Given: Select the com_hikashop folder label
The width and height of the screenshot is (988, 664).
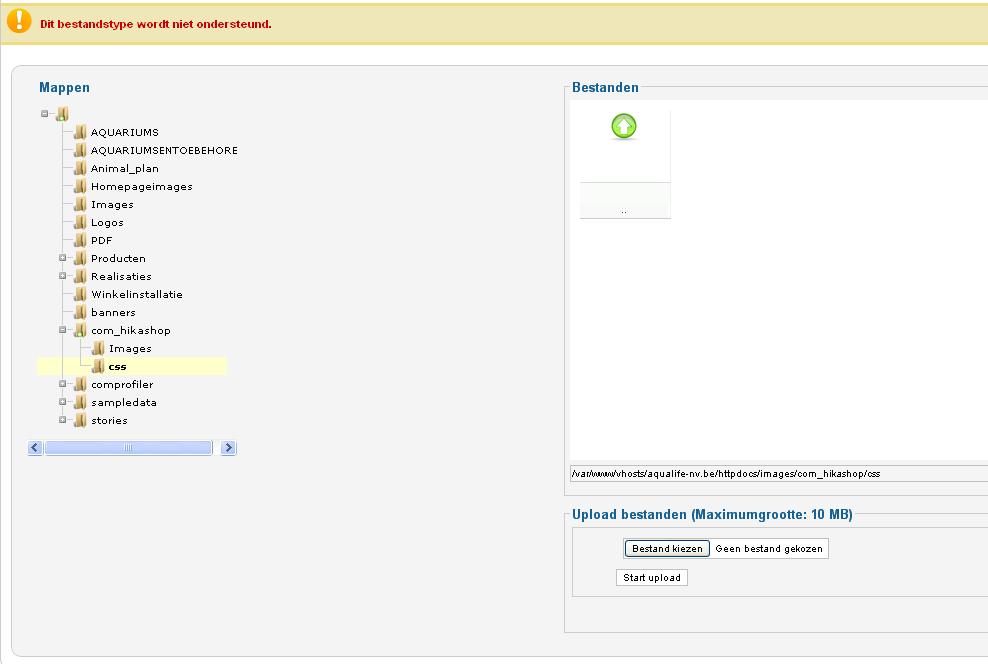Looking at the screenshot, I should pyautogui.click(x=131, y=331).
